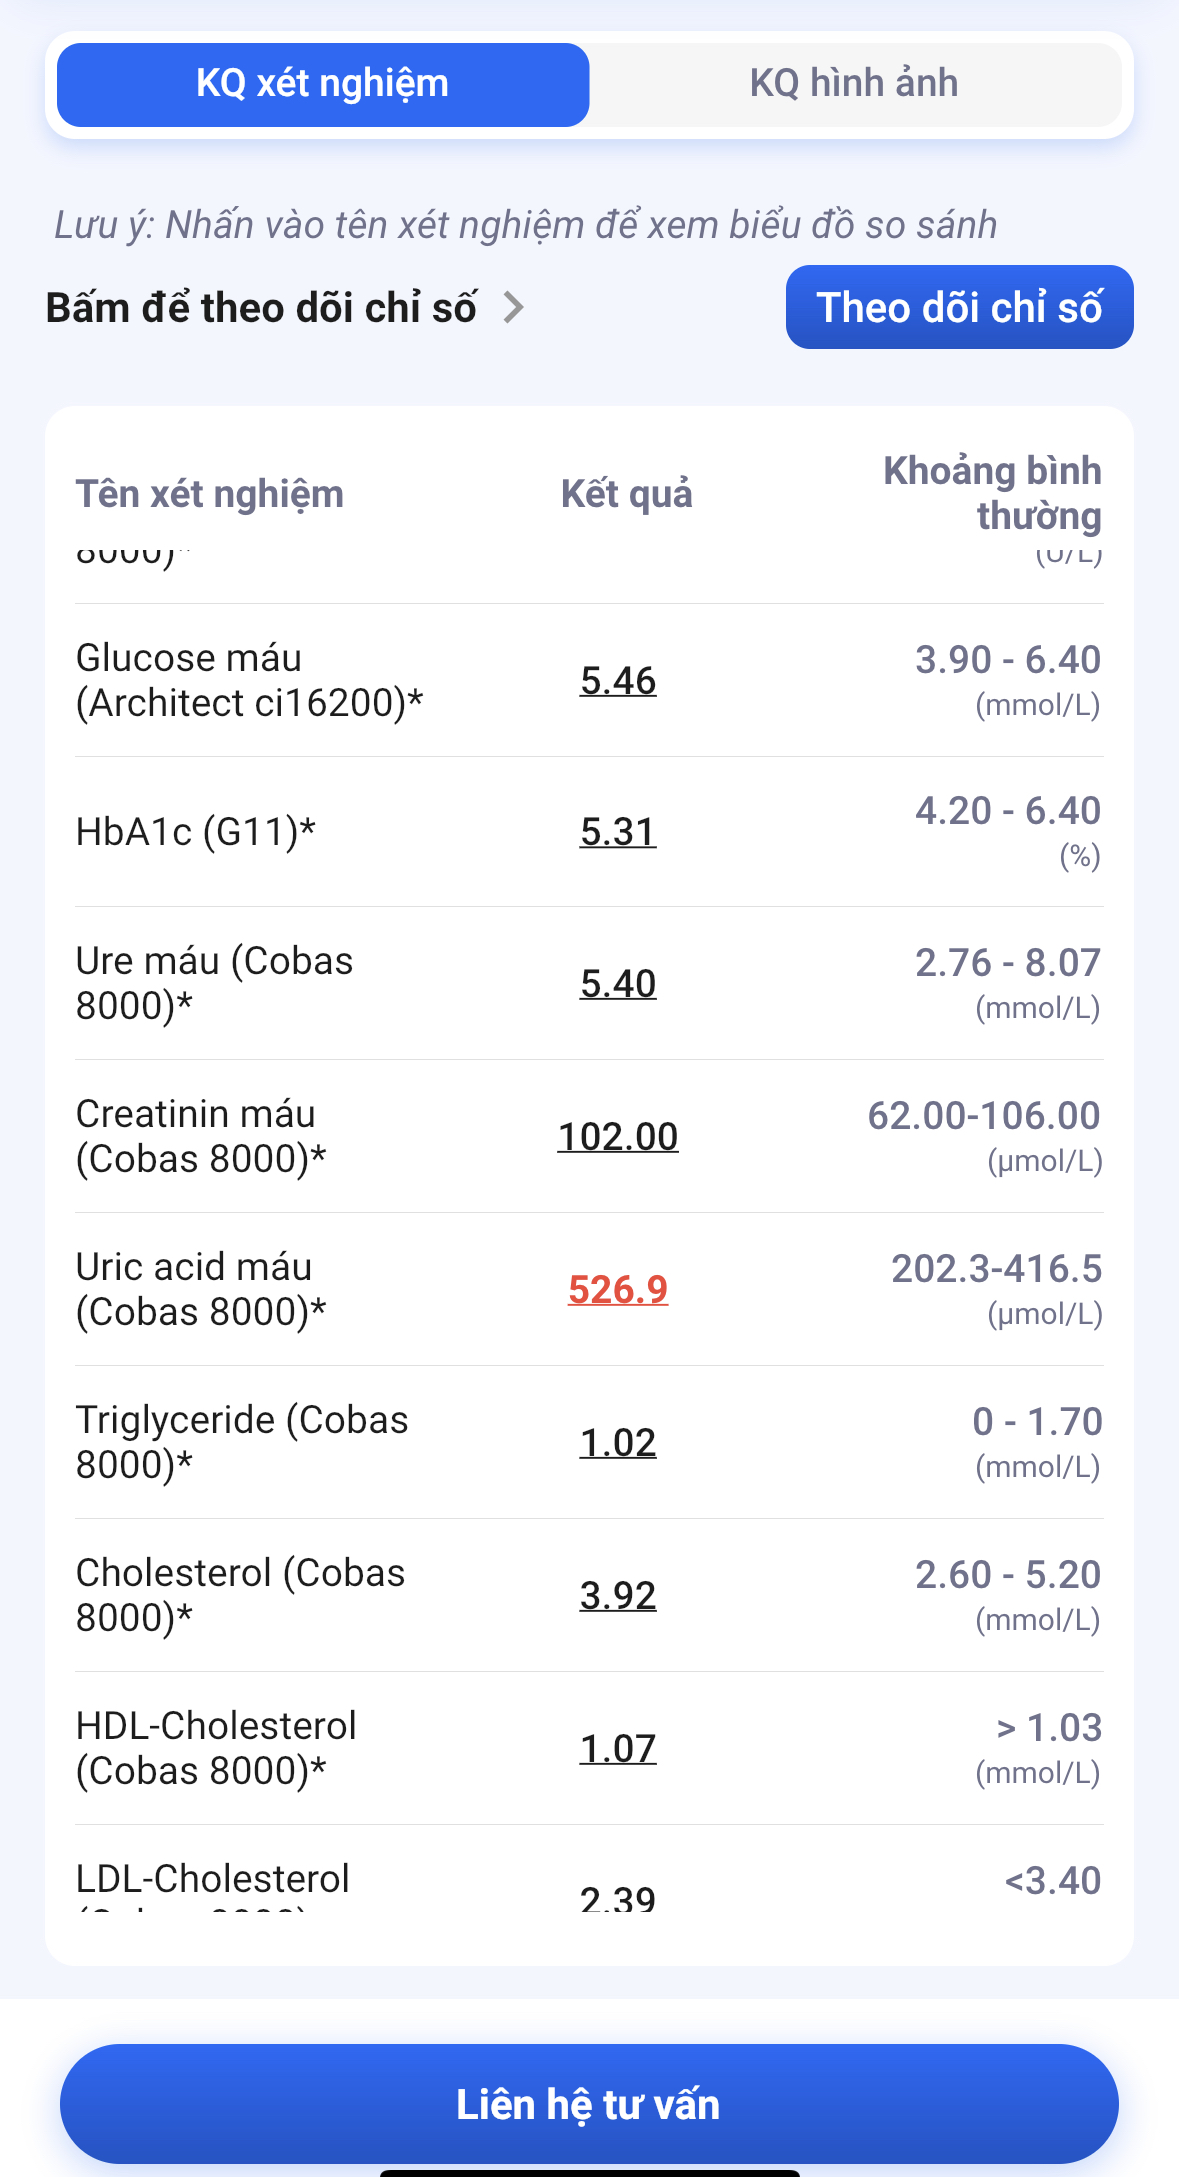Switch to the KQ xét nghiệm tab

[322, 84]
